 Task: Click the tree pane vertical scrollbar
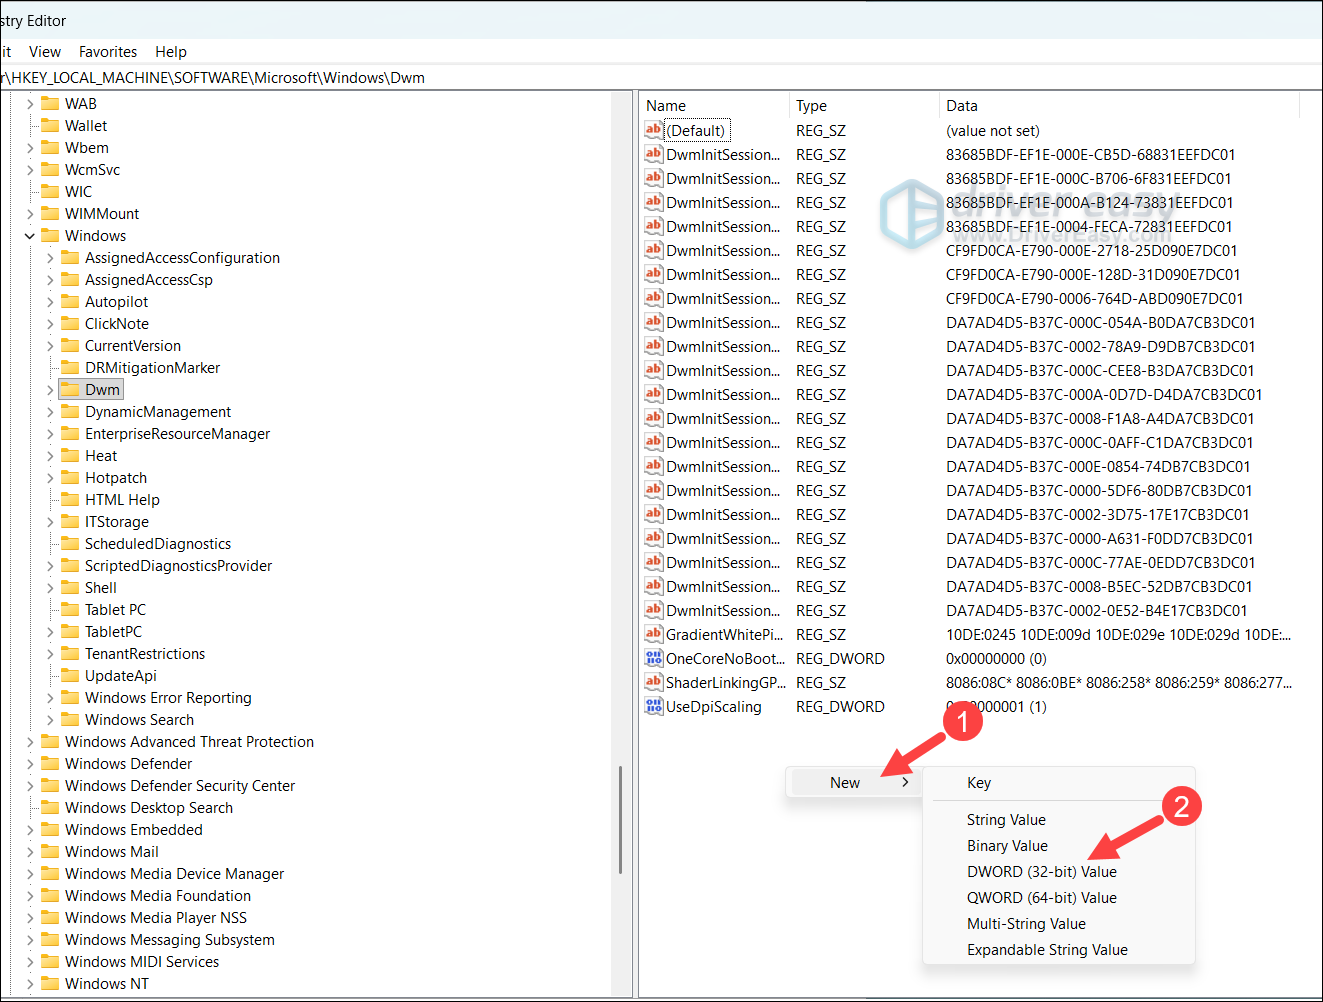[x=621, y=820]
